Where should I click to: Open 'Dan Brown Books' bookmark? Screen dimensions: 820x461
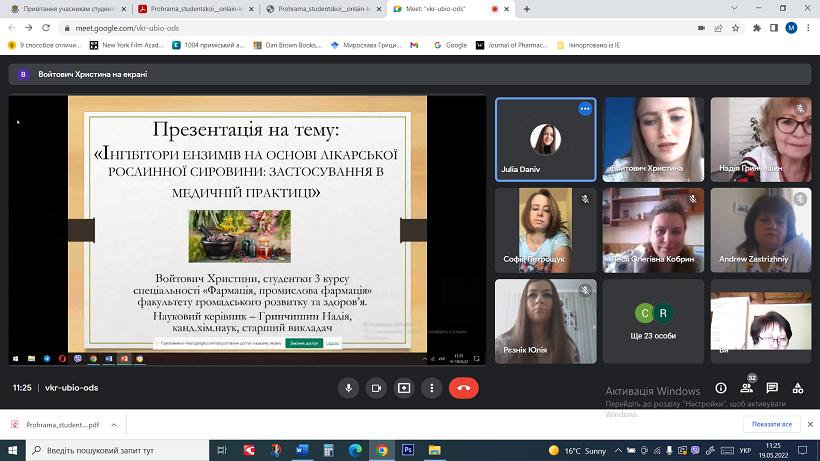[288, 45]
